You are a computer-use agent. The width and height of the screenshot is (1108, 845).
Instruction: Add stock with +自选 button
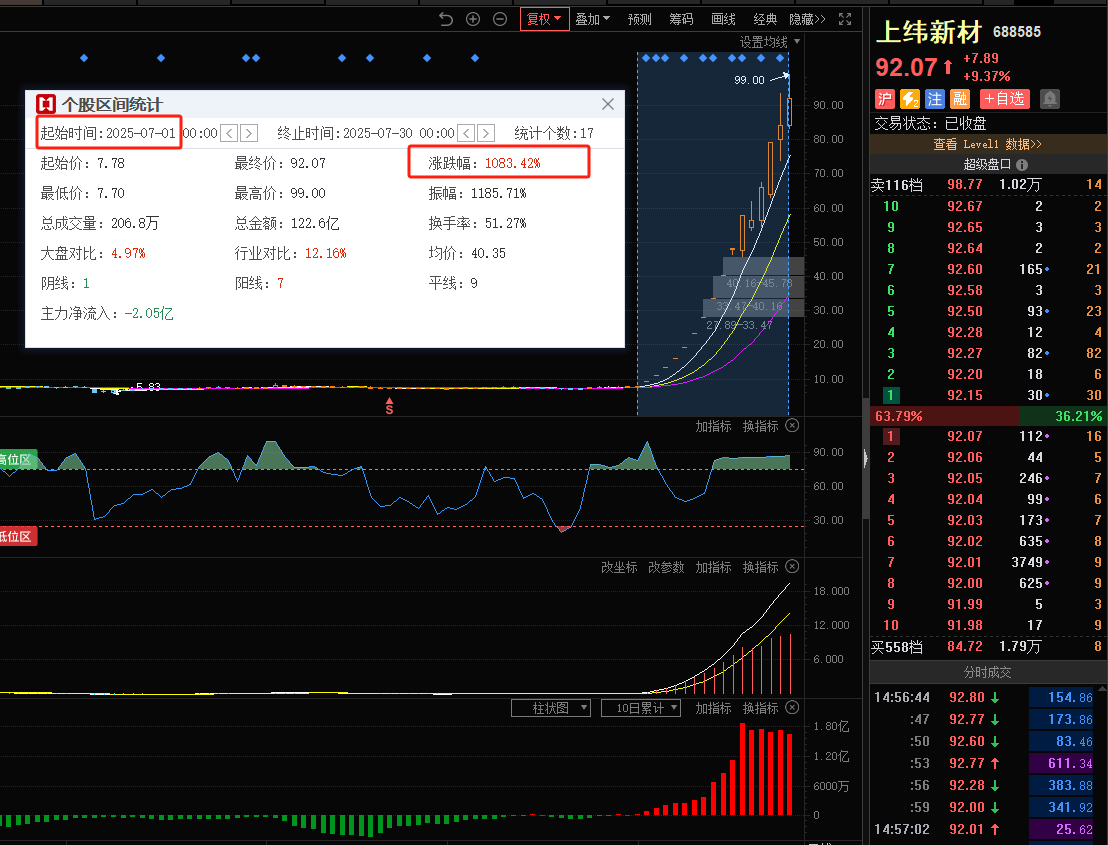pyautogui.click(x=1004, y=99)
